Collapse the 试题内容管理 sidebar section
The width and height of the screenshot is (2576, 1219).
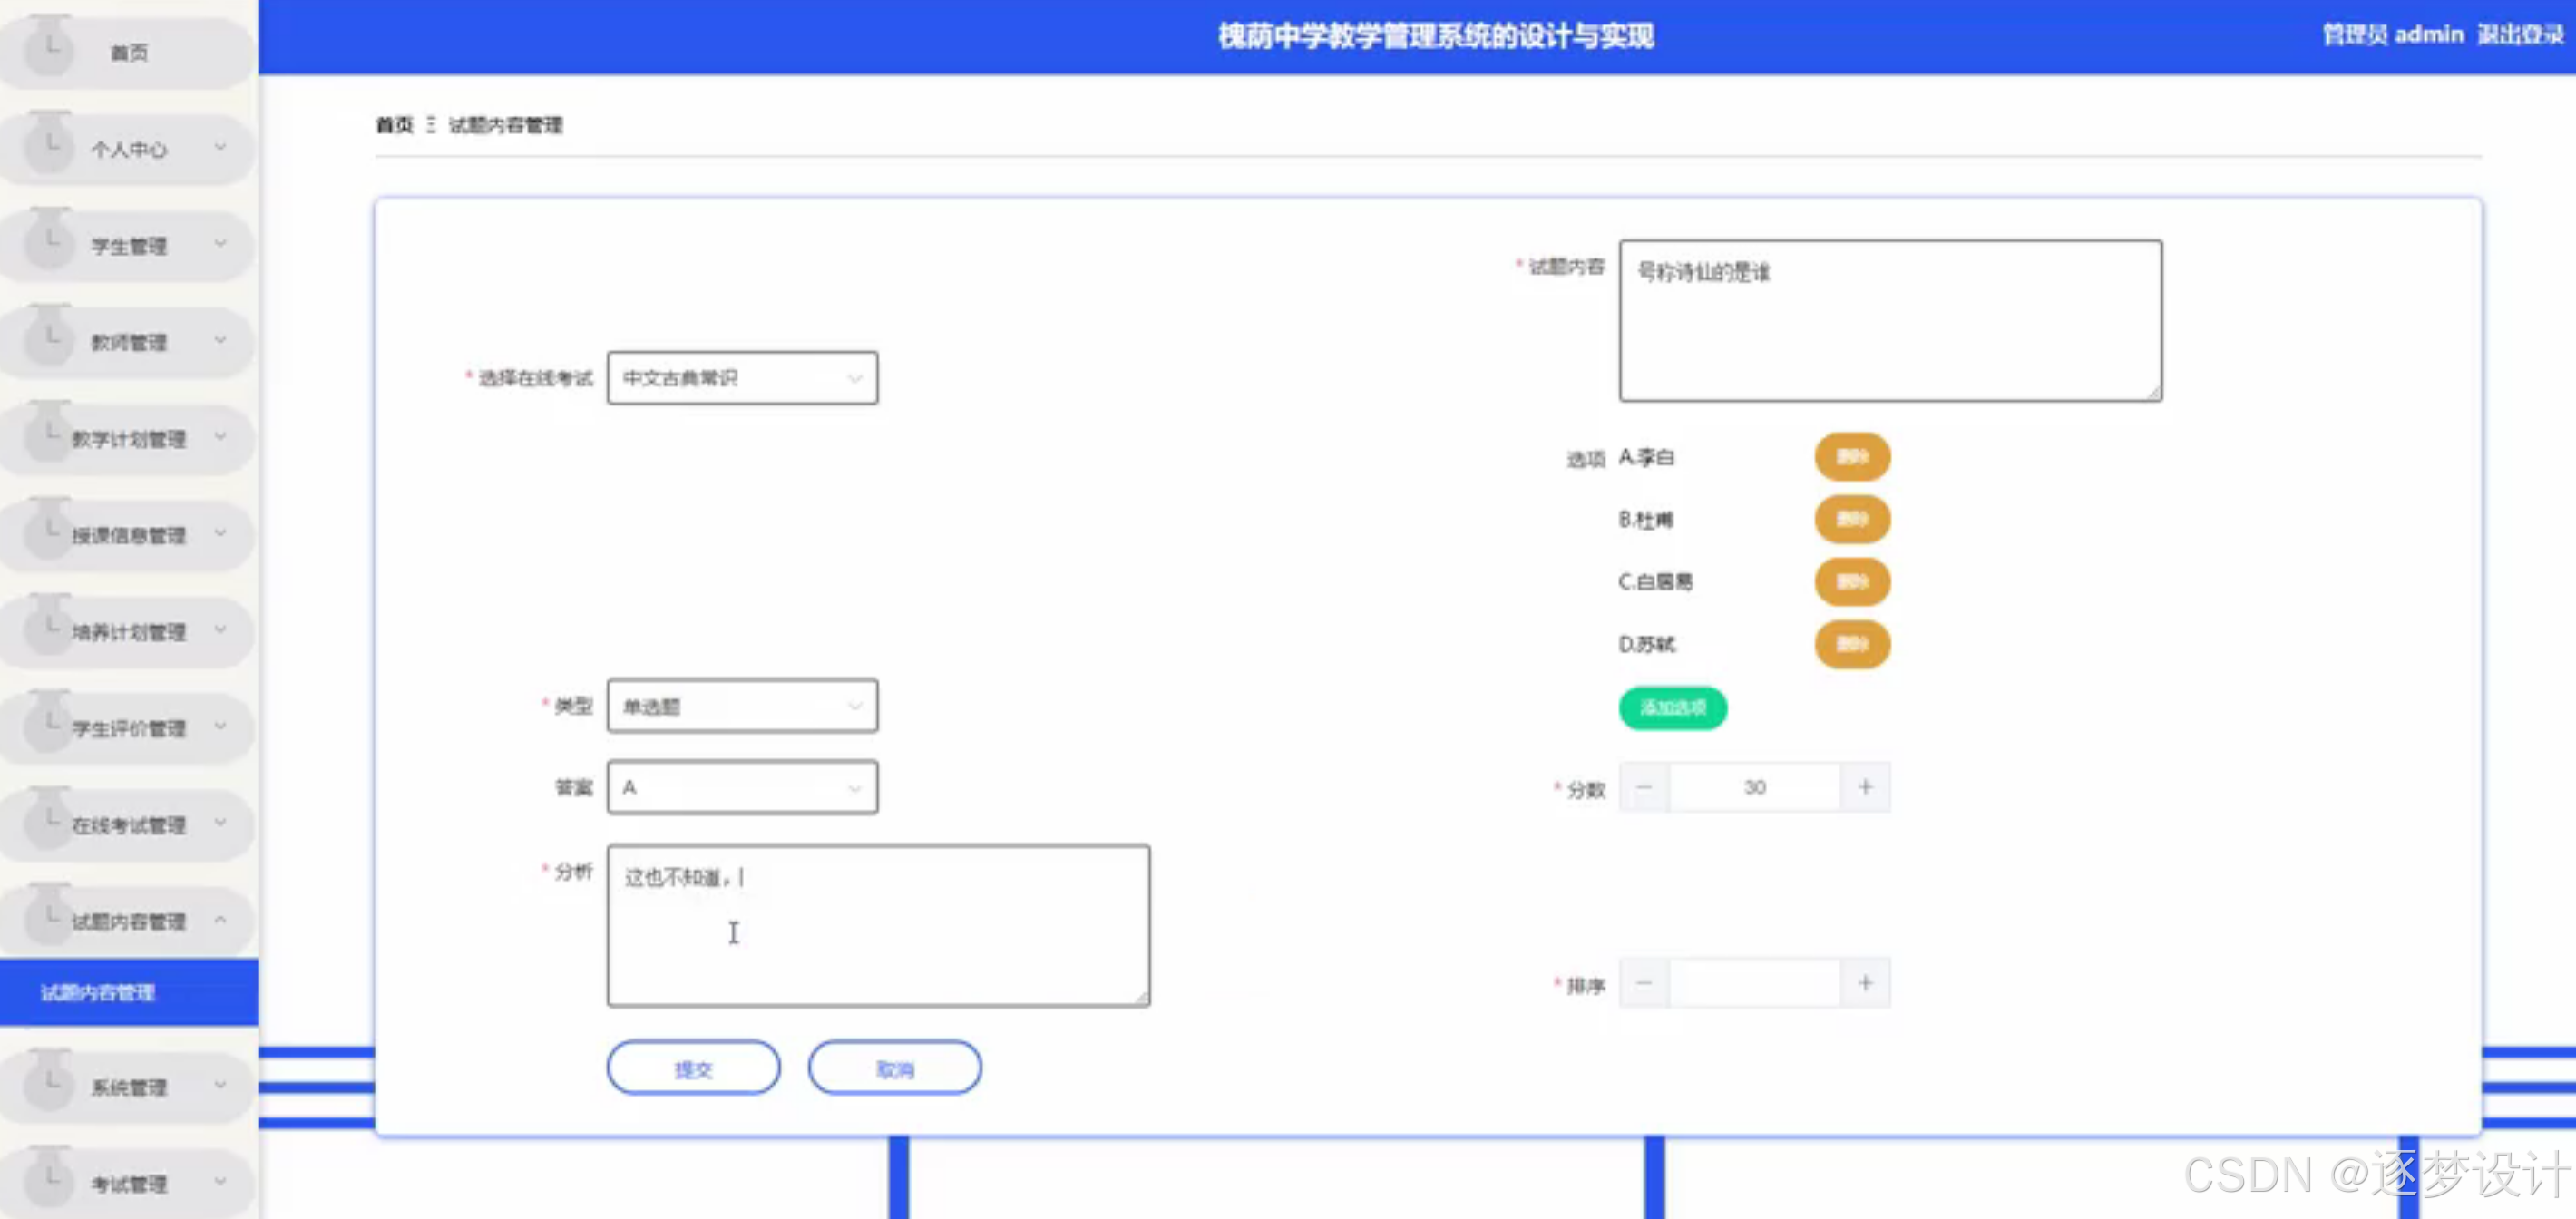[x=221, y=920]
